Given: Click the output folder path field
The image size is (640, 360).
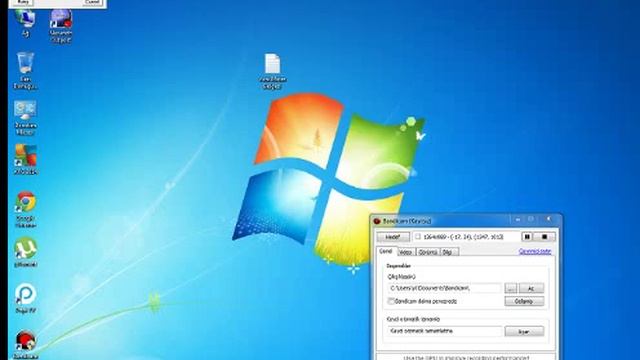Looking at the screenshot, I should point(444,288).
